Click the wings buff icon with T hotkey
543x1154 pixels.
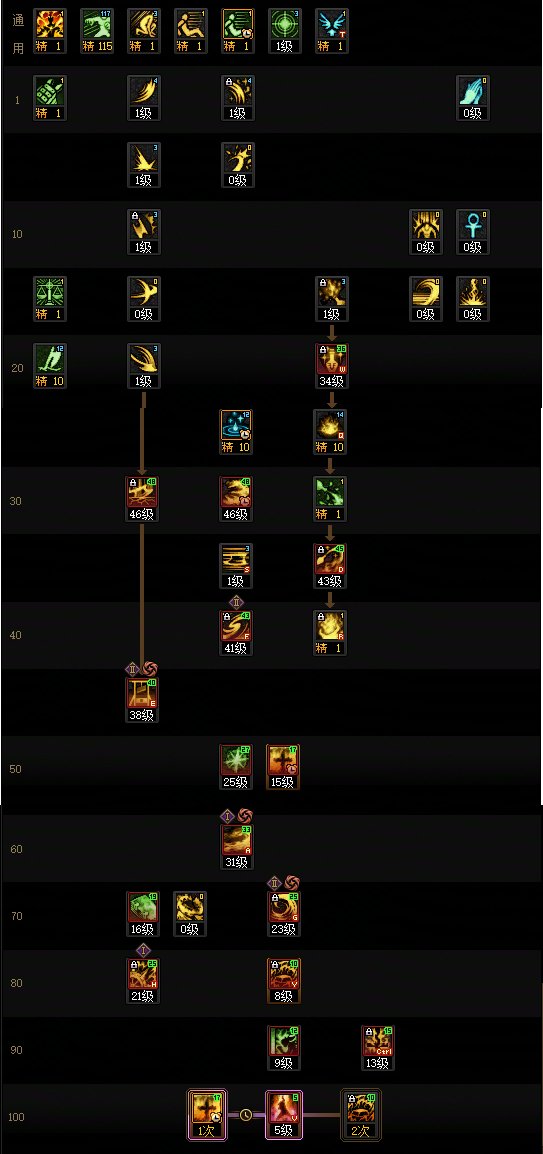[x=331, y=32]
